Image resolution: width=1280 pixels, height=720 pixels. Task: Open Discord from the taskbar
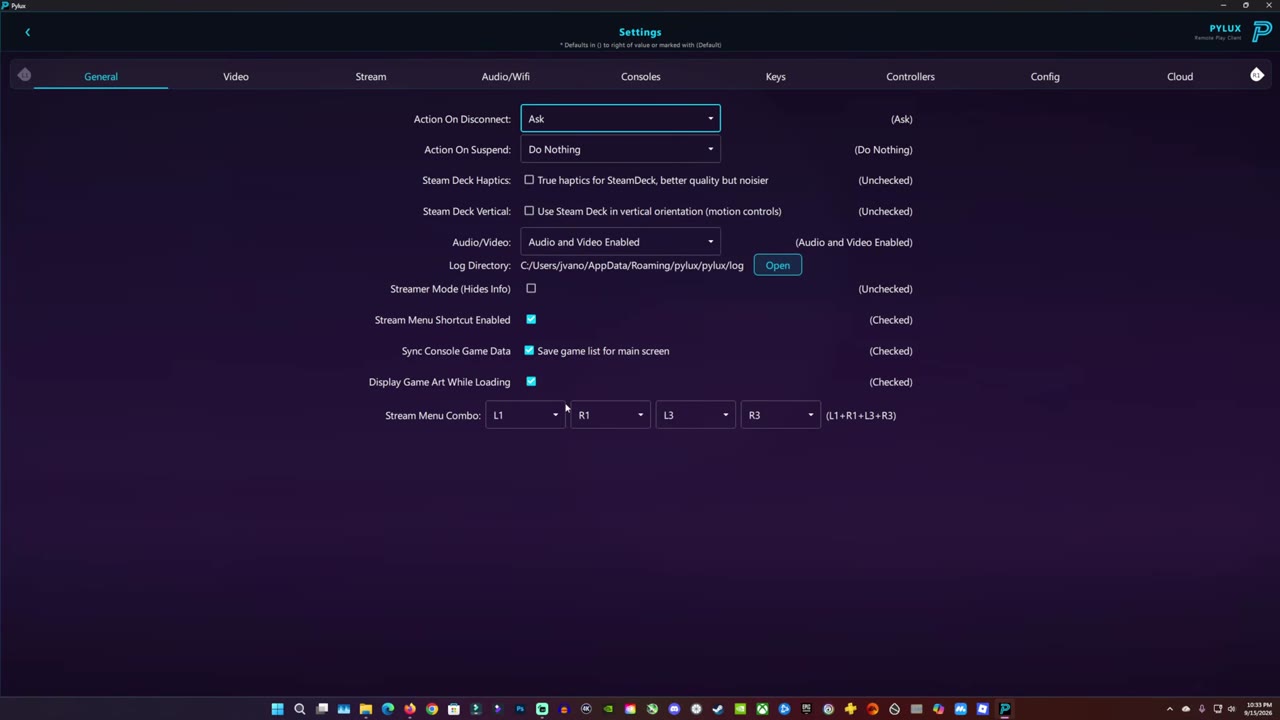click(x=674, y=709)
